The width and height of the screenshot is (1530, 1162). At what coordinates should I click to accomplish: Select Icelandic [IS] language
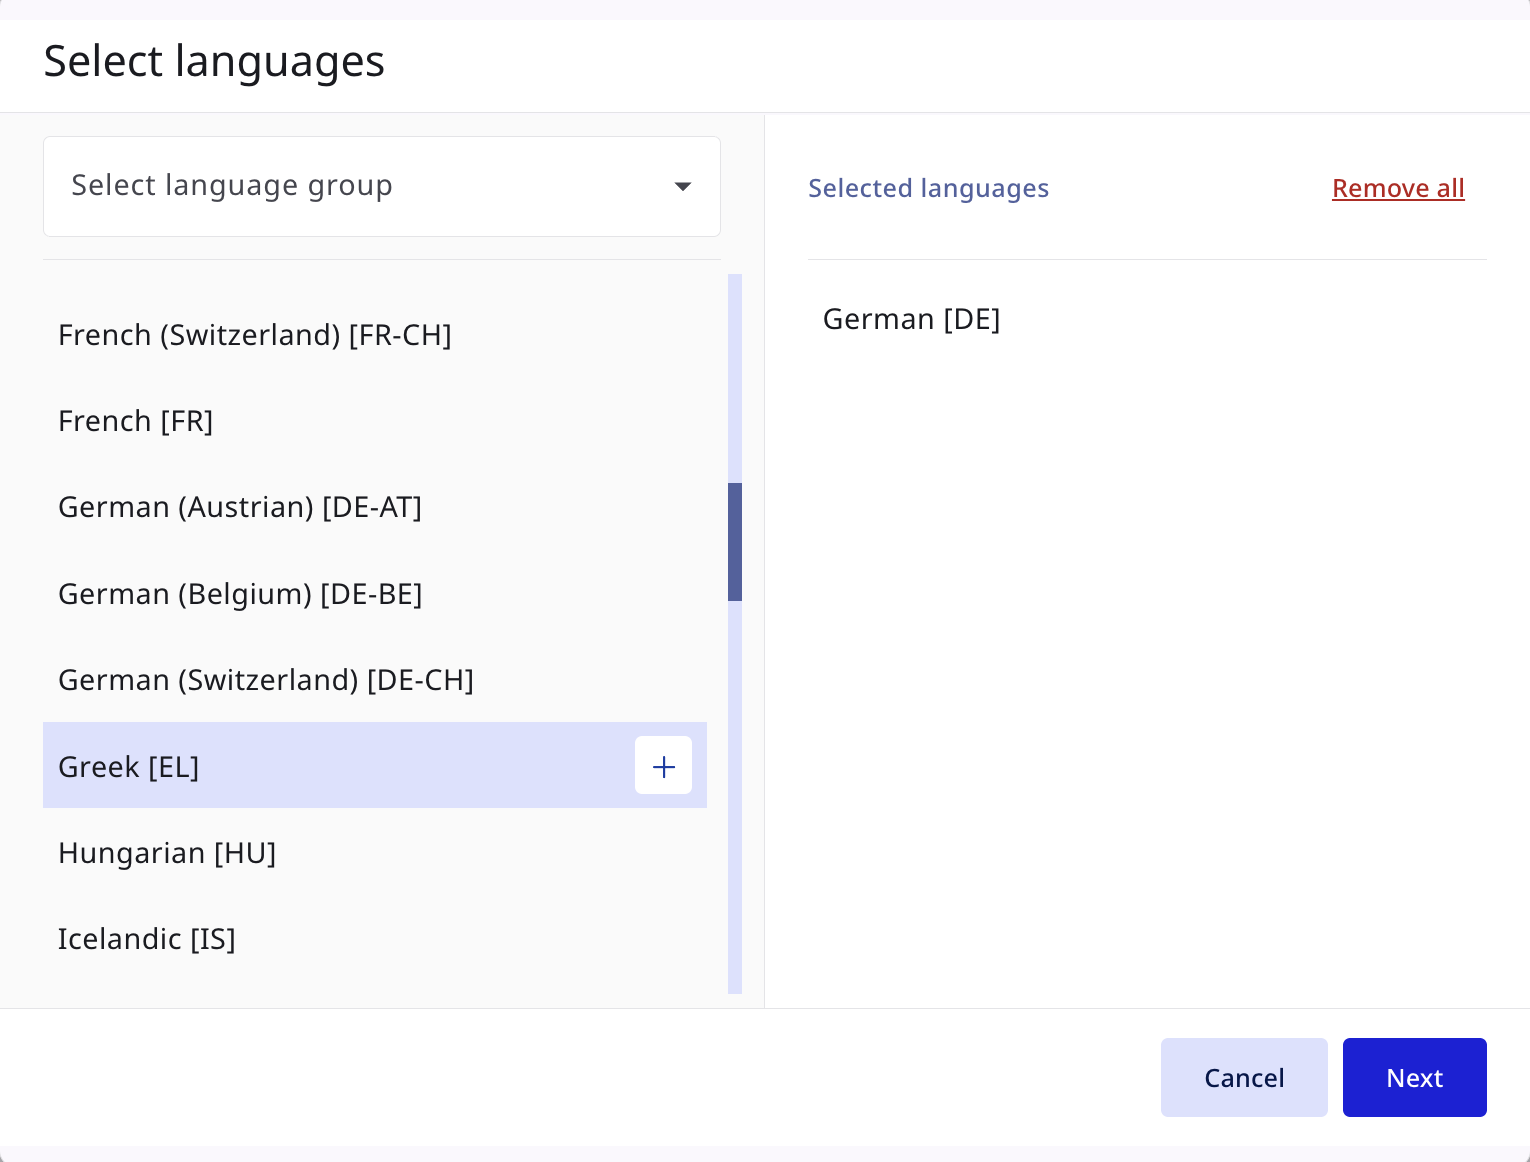point(375,939)
